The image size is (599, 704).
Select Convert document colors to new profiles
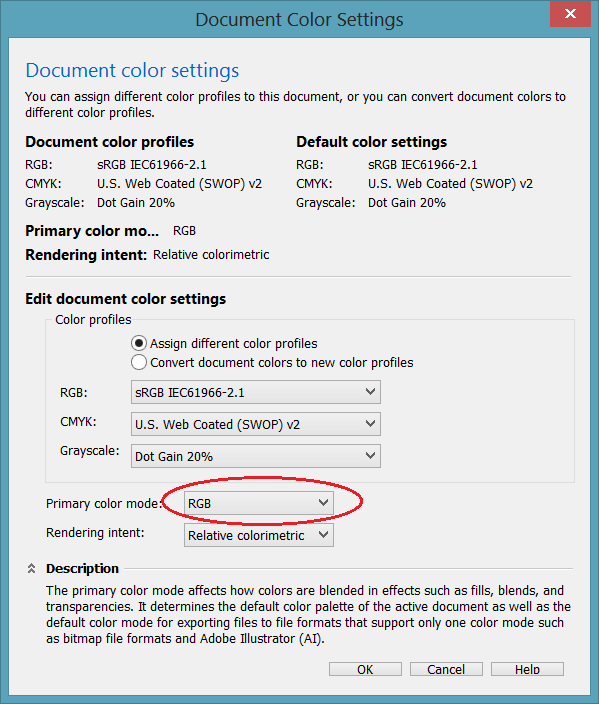click(139, 362)
